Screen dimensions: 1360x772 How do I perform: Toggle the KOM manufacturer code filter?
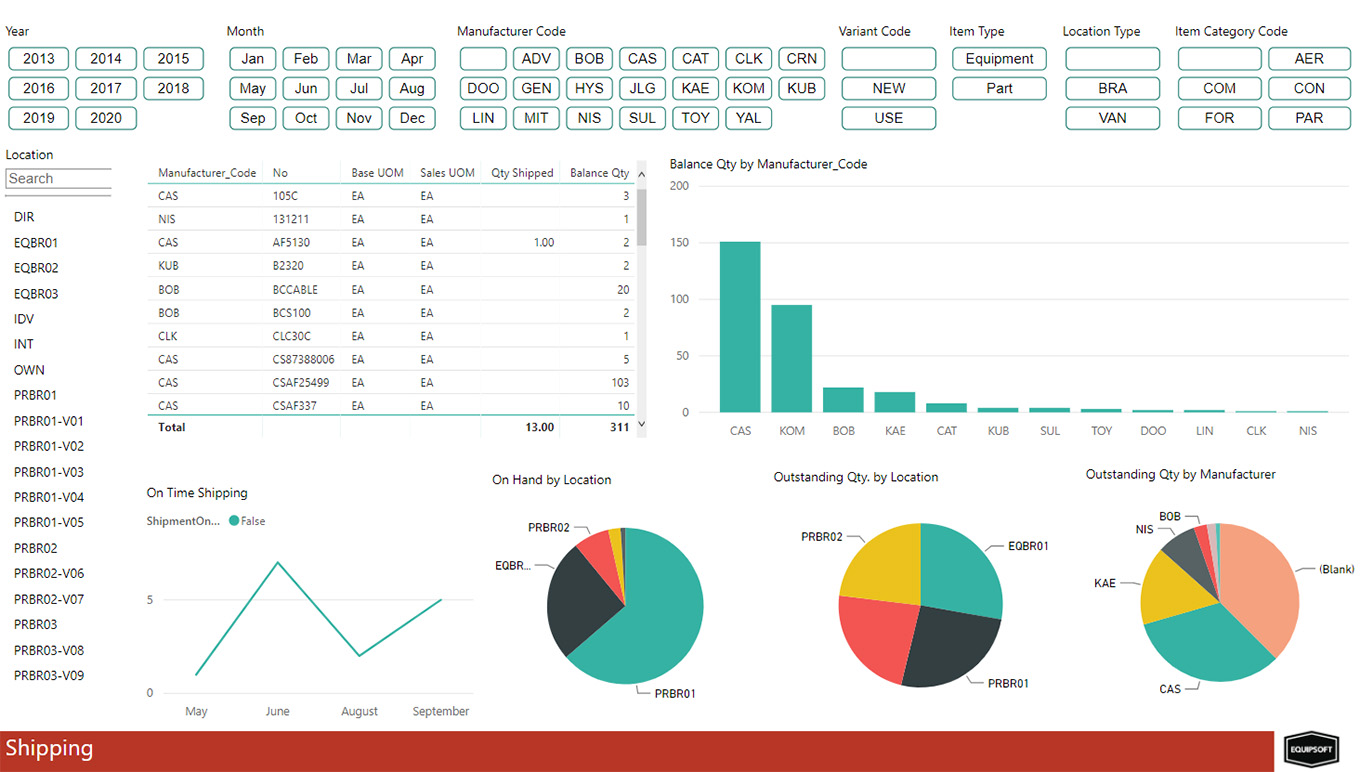tap(748, 88)
